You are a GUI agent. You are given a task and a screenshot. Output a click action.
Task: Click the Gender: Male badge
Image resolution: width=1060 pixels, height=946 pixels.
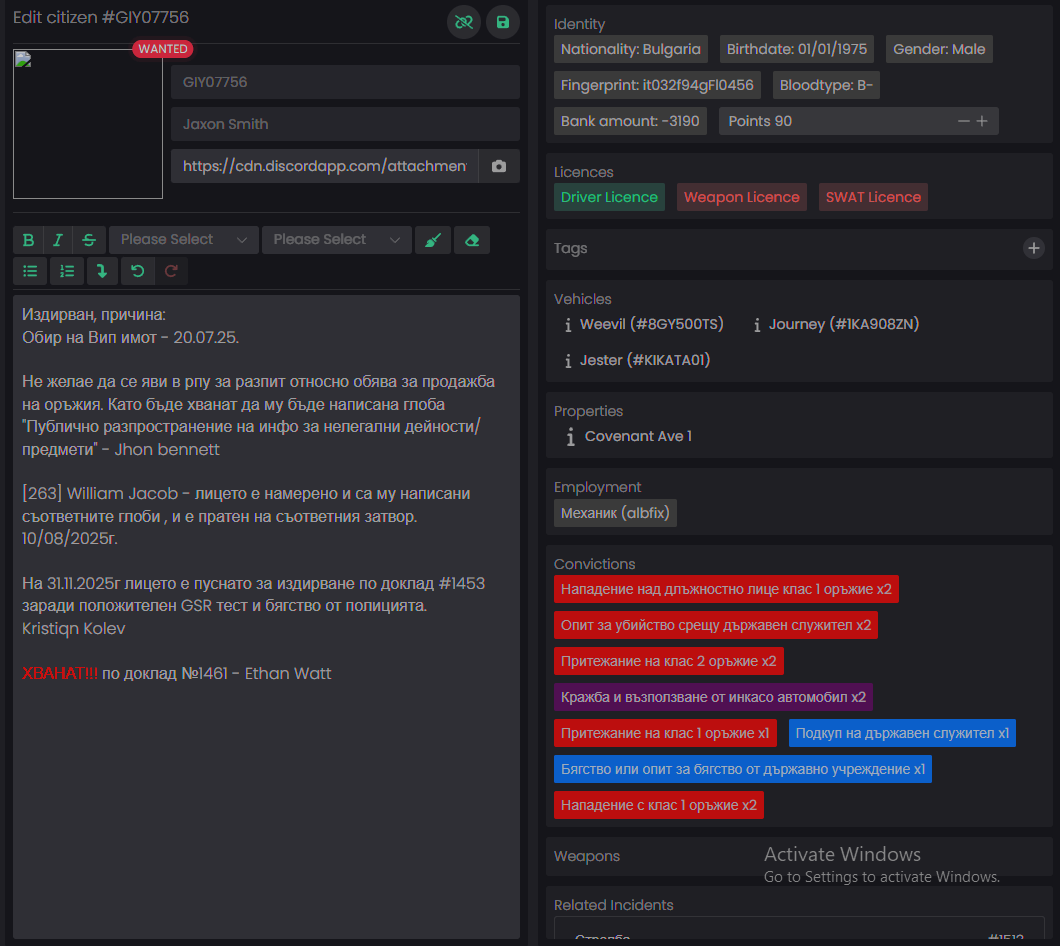939,49
